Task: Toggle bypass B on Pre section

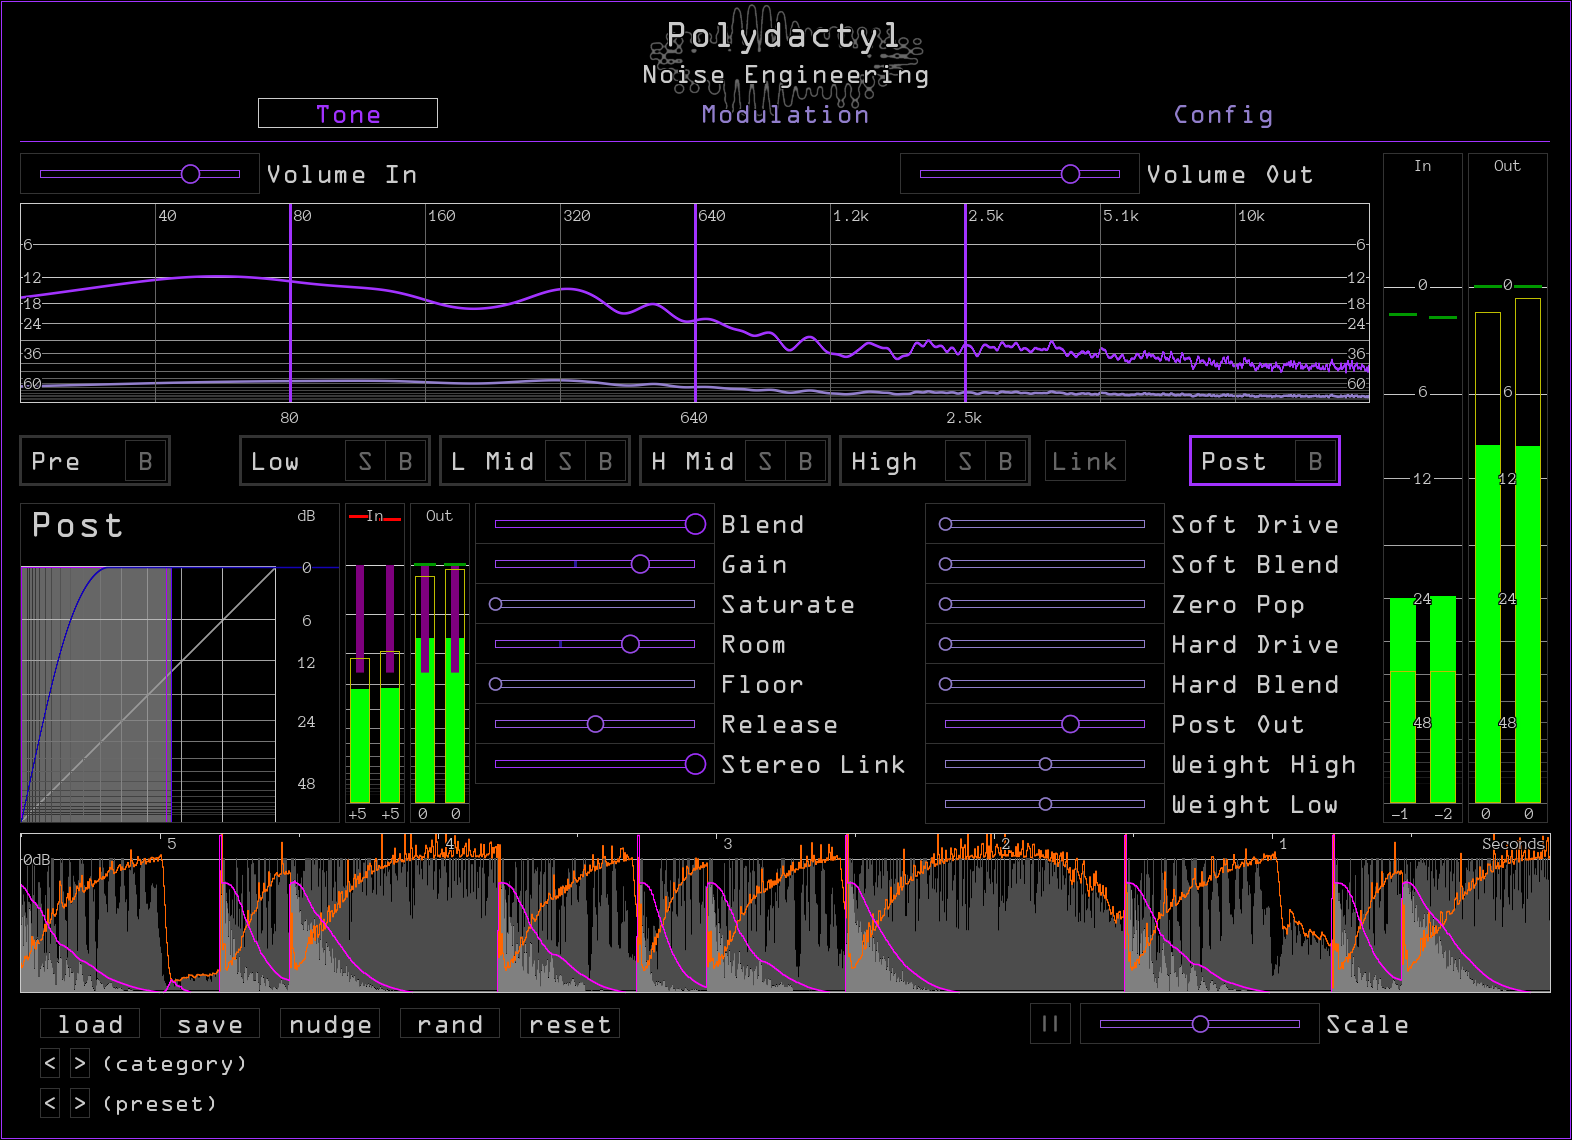Action: tap(145, 461)
